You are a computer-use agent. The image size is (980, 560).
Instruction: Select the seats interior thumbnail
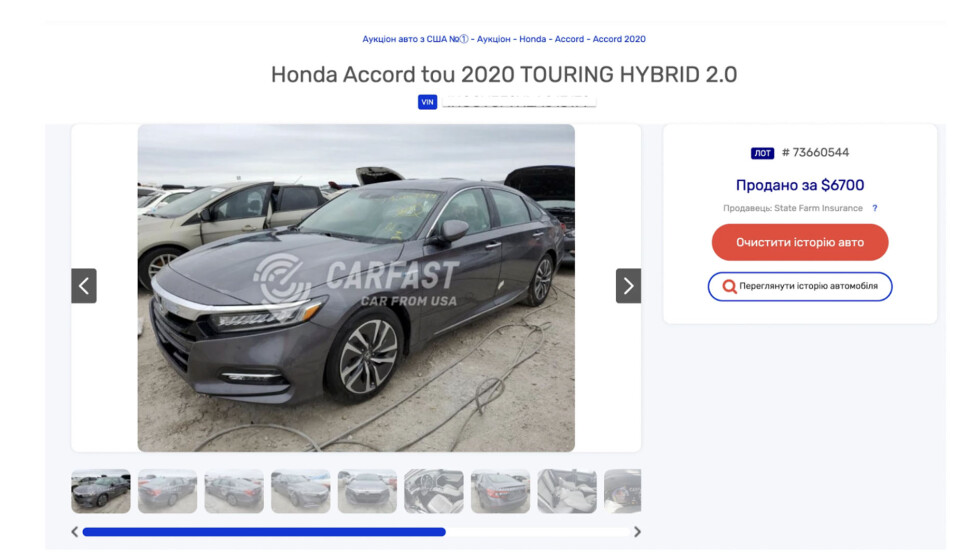pyautogui.click(x=567, y=491)
